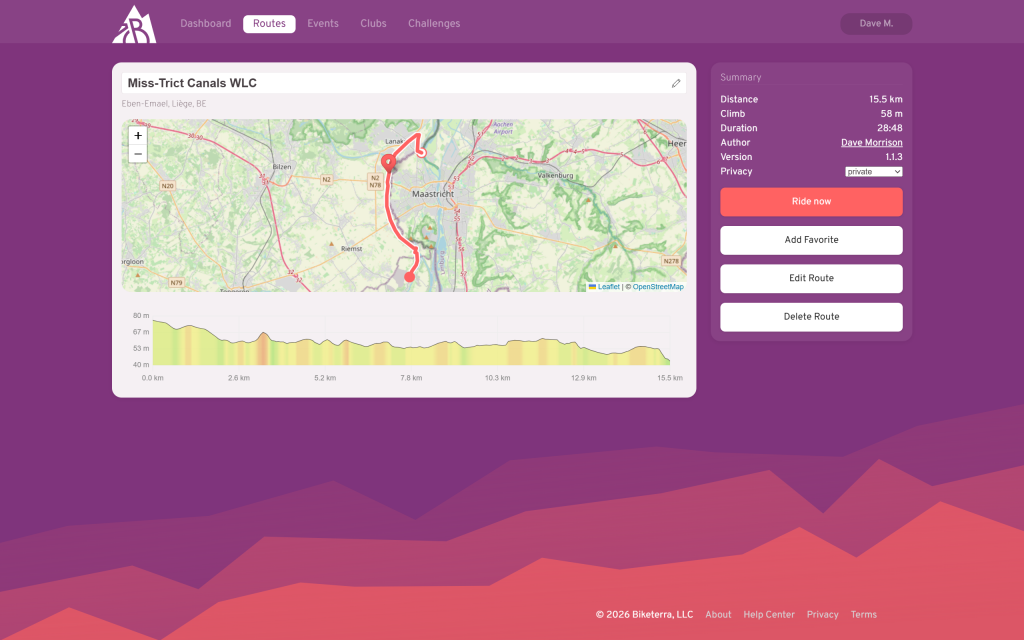Screen dimensions: 1024x640
Task: Add this route to favorites
Action: click(811, 240)
